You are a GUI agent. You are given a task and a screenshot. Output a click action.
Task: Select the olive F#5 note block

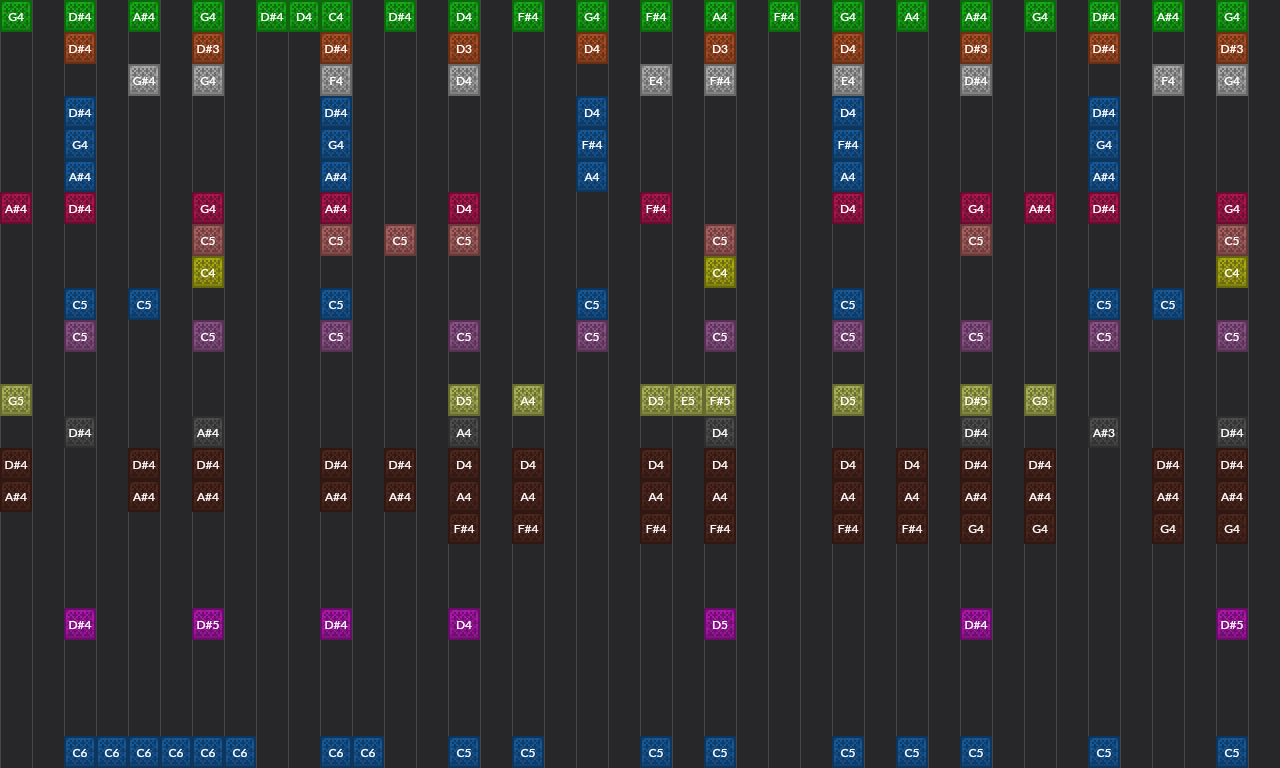click(720, 400)
